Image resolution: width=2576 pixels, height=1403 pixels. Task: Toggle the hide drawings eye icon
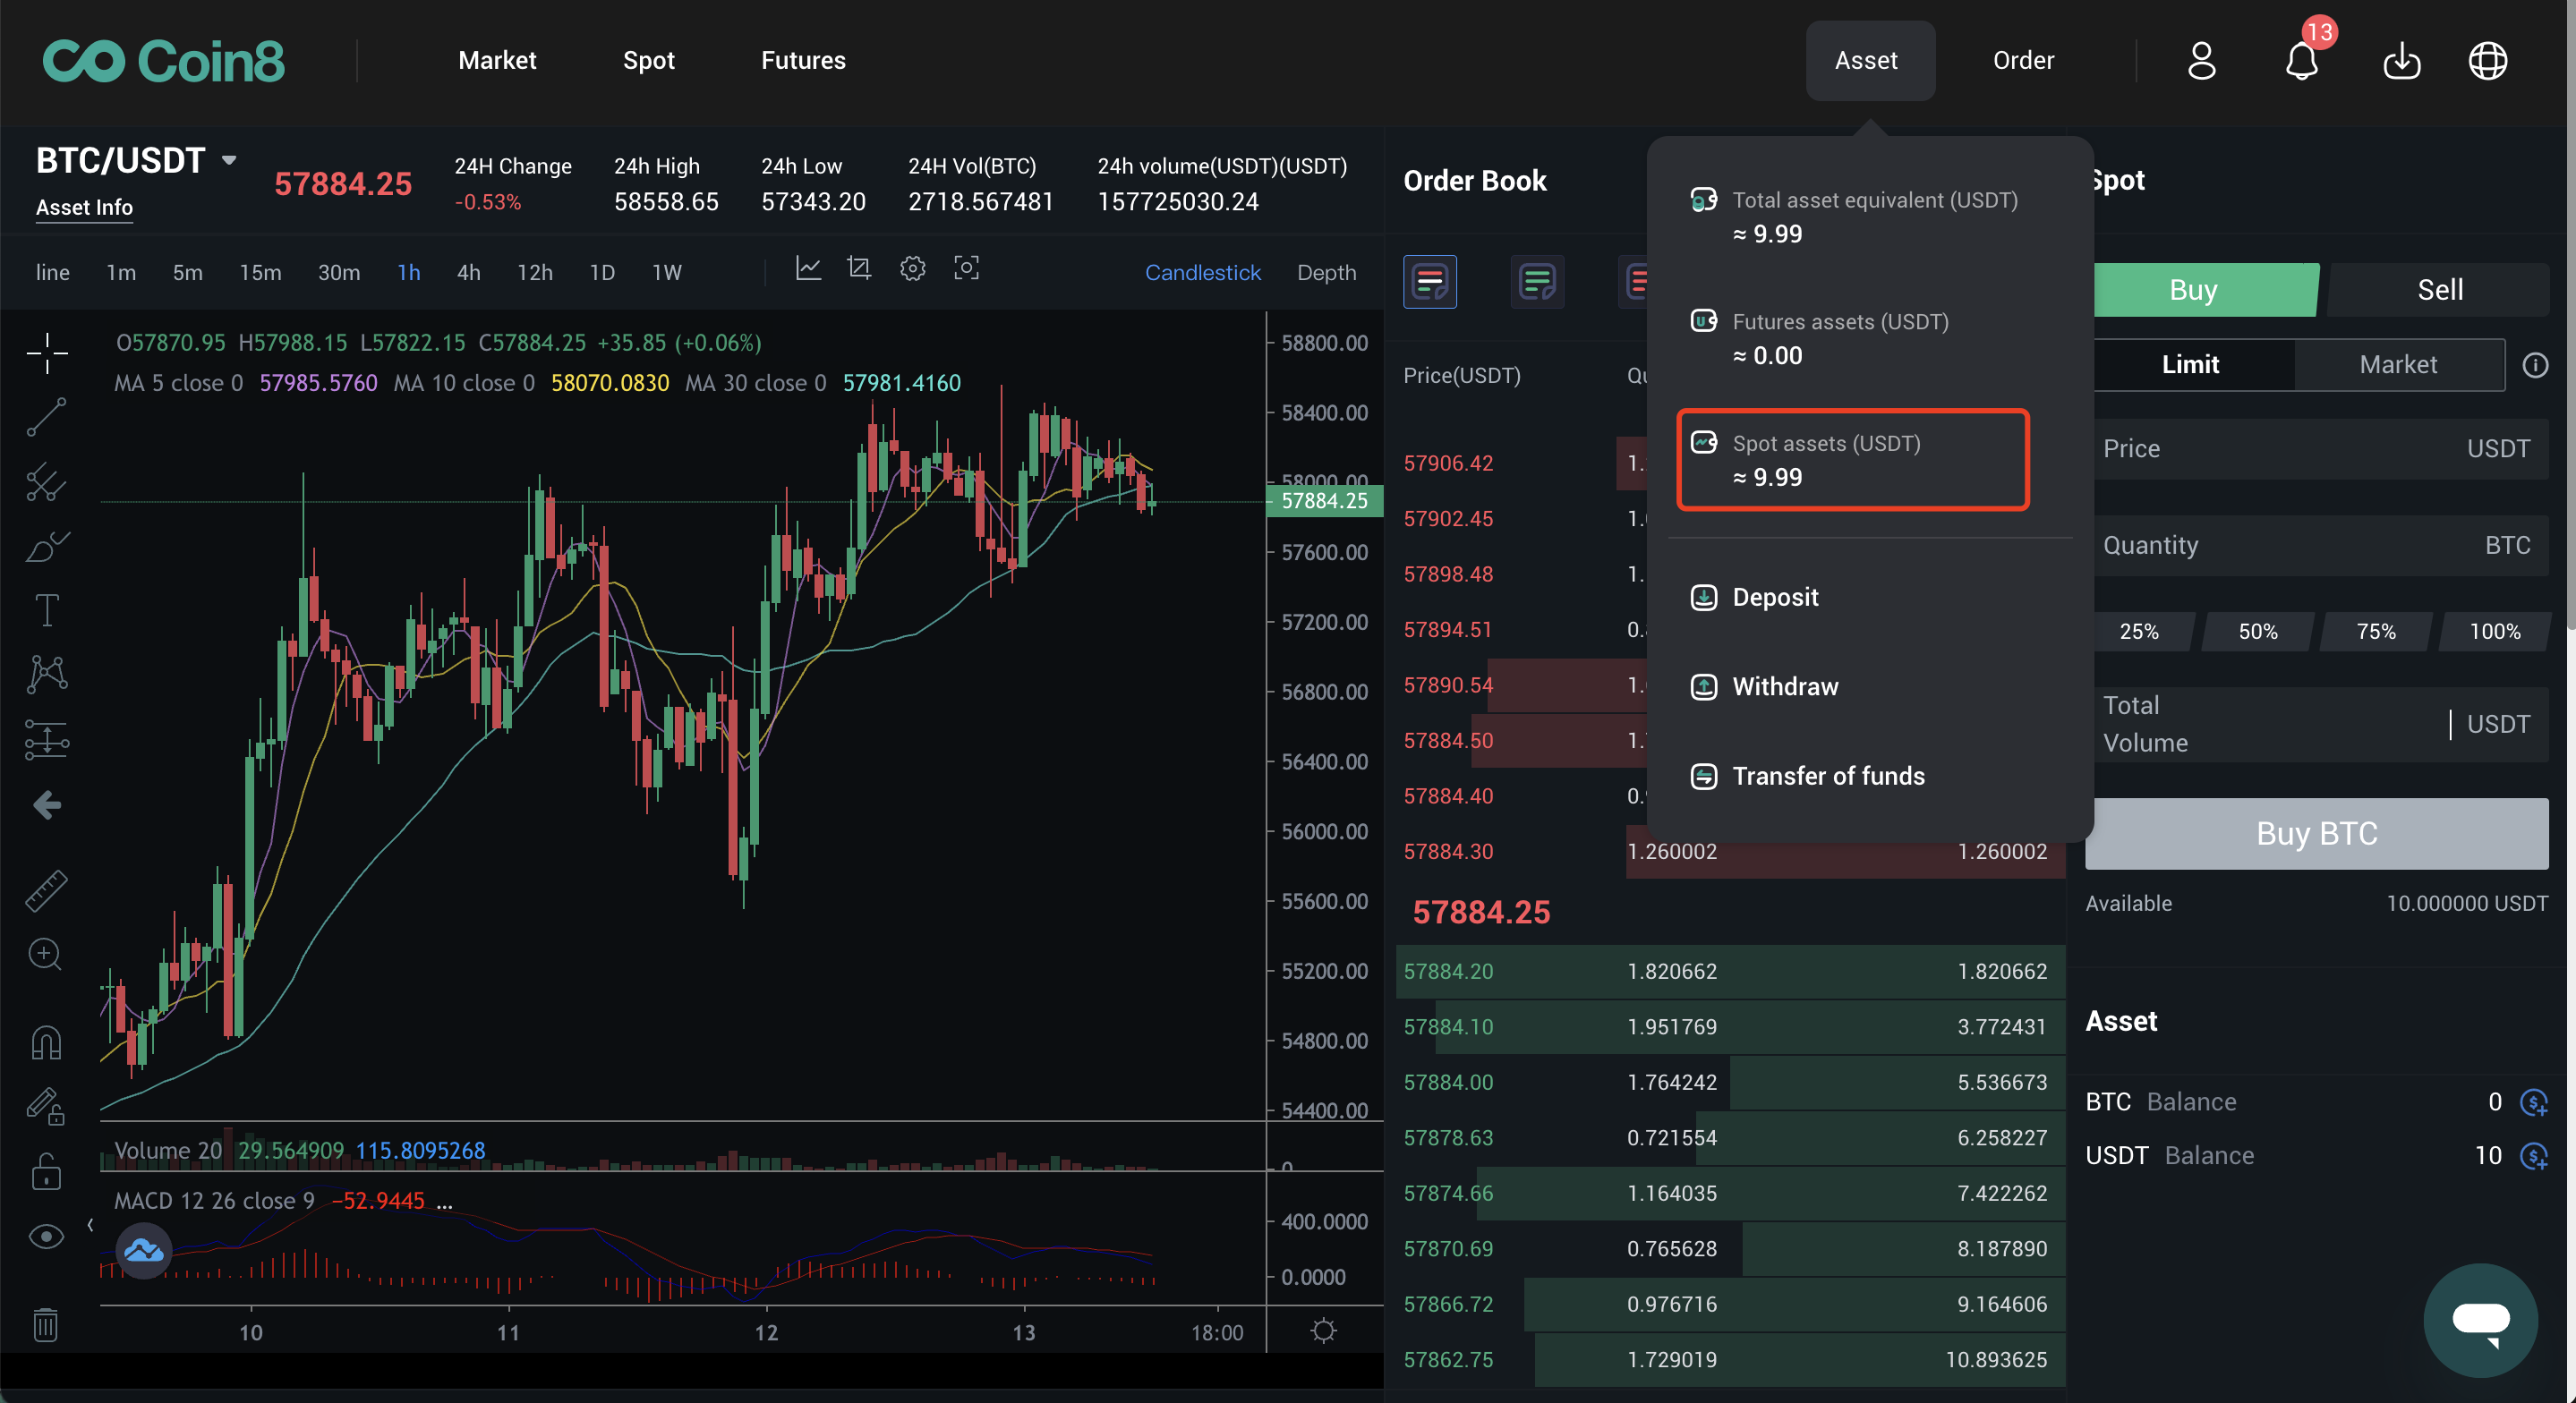click(x=46, y=1237)
